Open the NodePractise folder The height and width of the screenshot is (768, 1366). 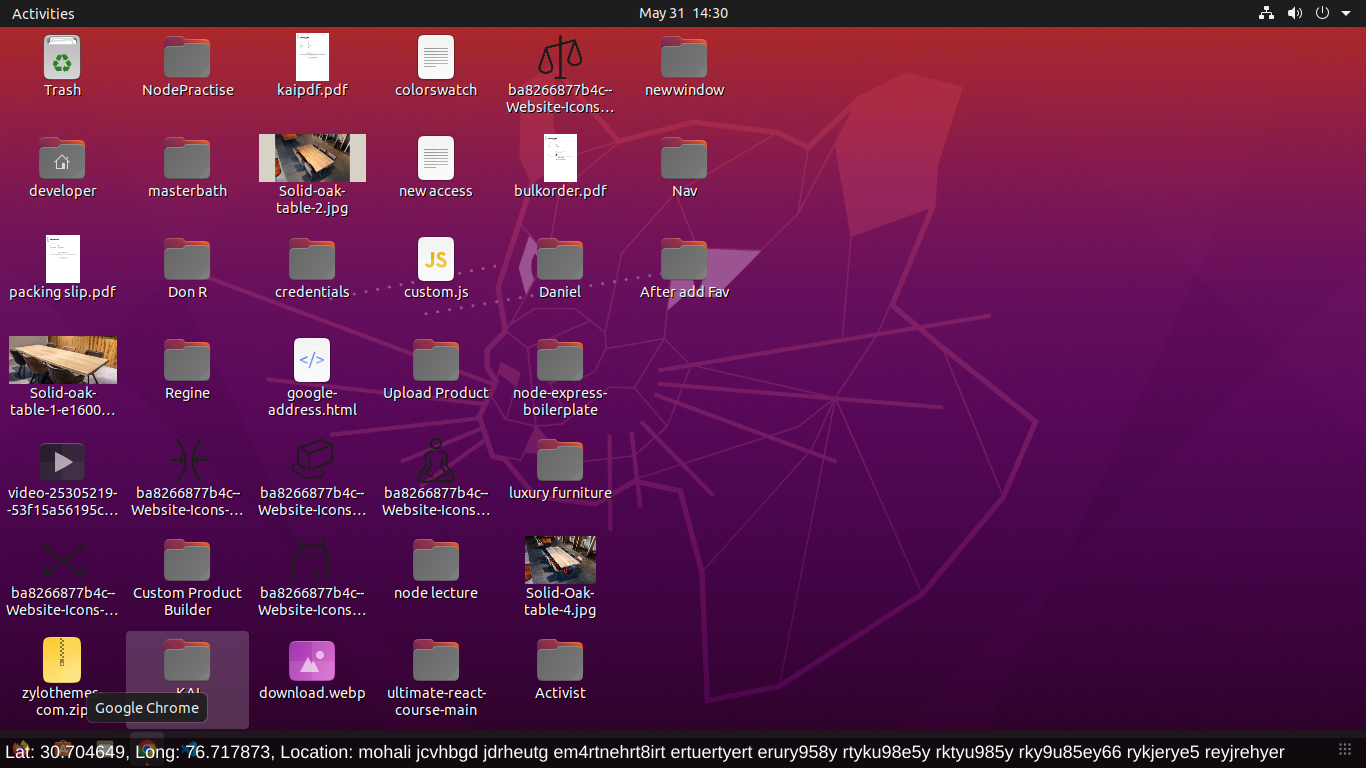[187, 58]
